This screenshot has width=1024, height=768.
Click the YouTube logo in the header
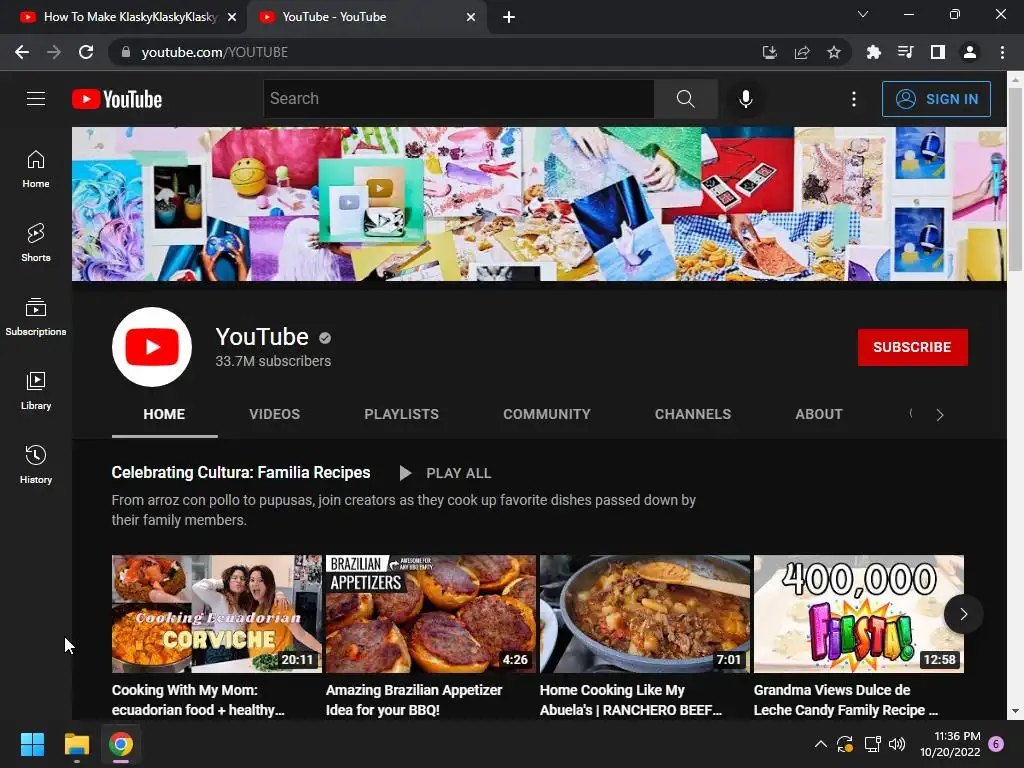click(117, 99)
